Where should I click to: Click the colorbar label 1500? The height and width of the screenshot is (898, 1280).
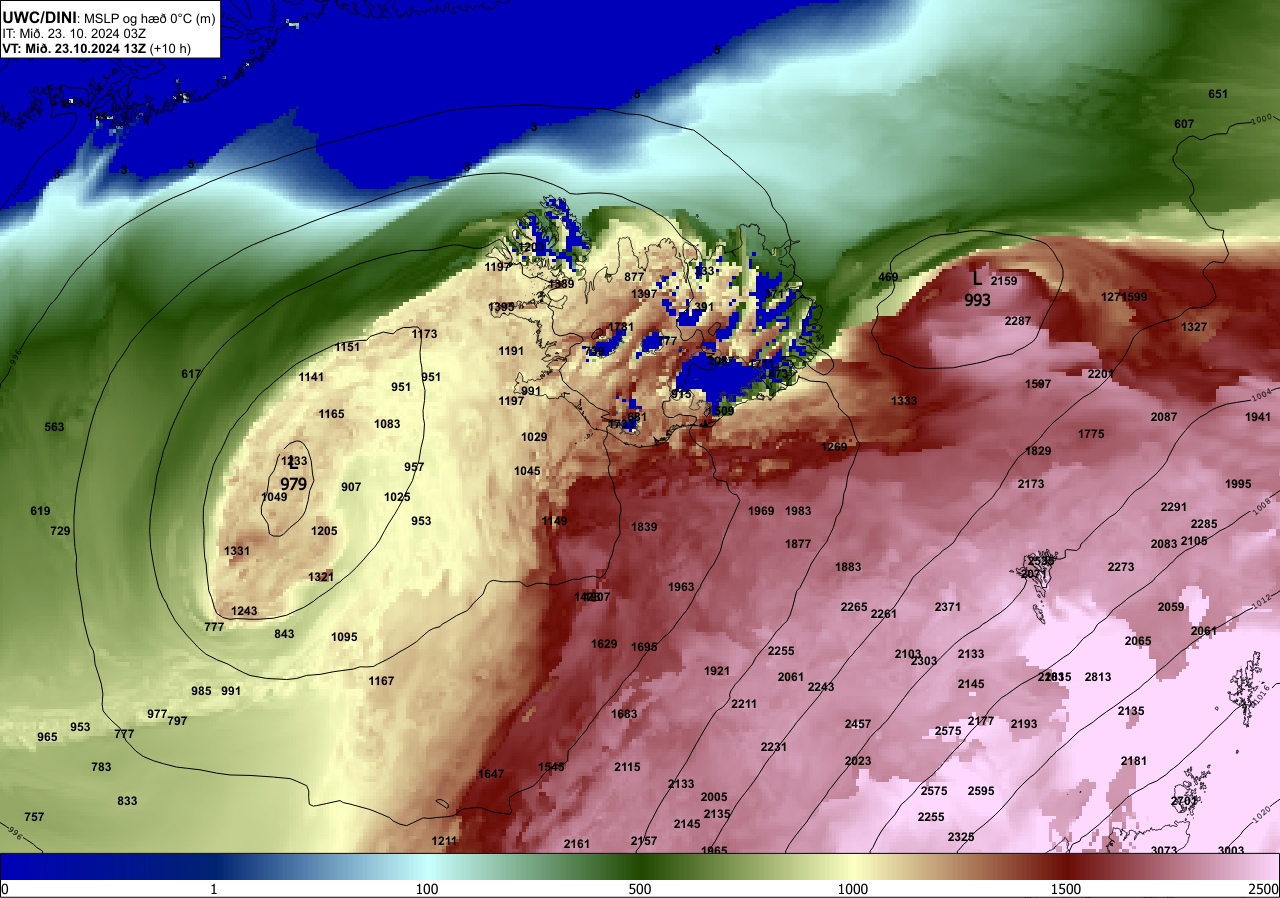[1065, 889]
